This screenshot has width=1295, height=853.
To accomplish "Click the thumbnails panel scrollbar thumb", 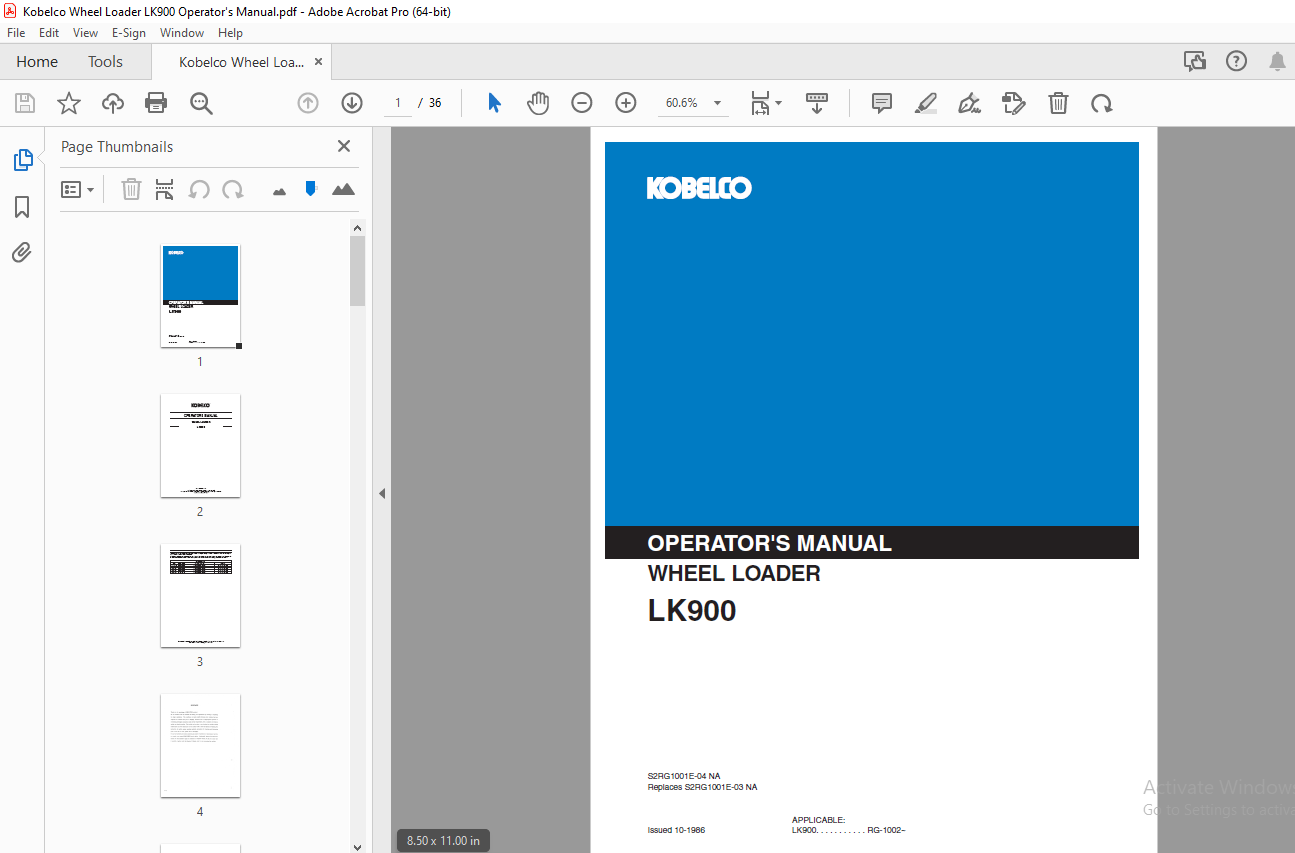I will (x=358, y=271).
